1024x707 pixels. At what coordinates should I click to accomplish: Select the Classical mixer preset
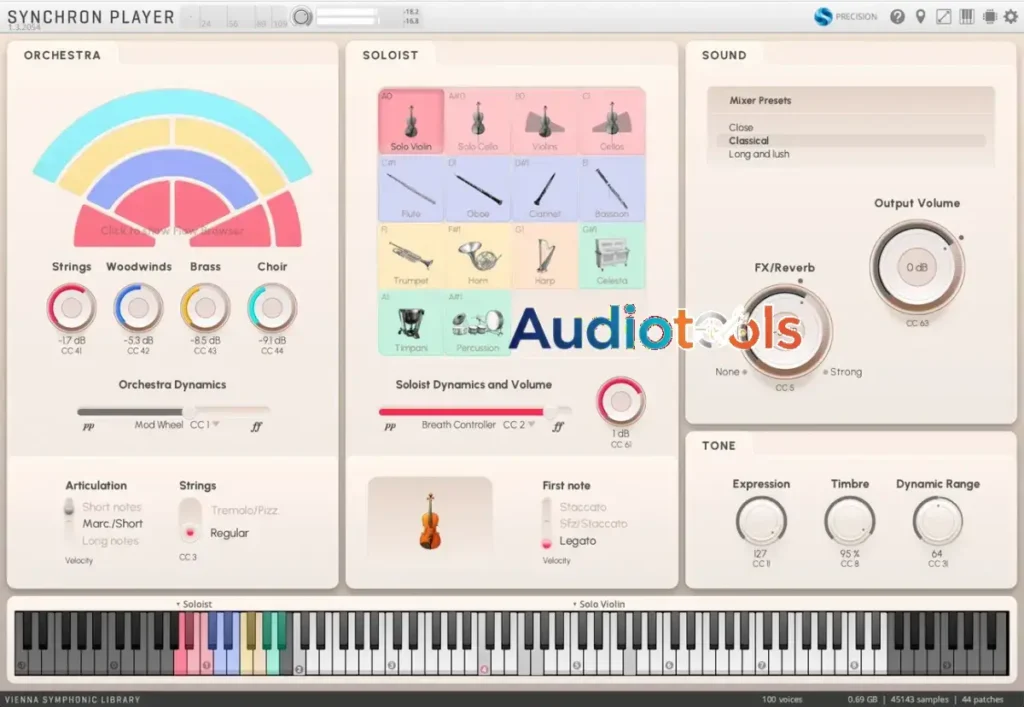[851, 141]
